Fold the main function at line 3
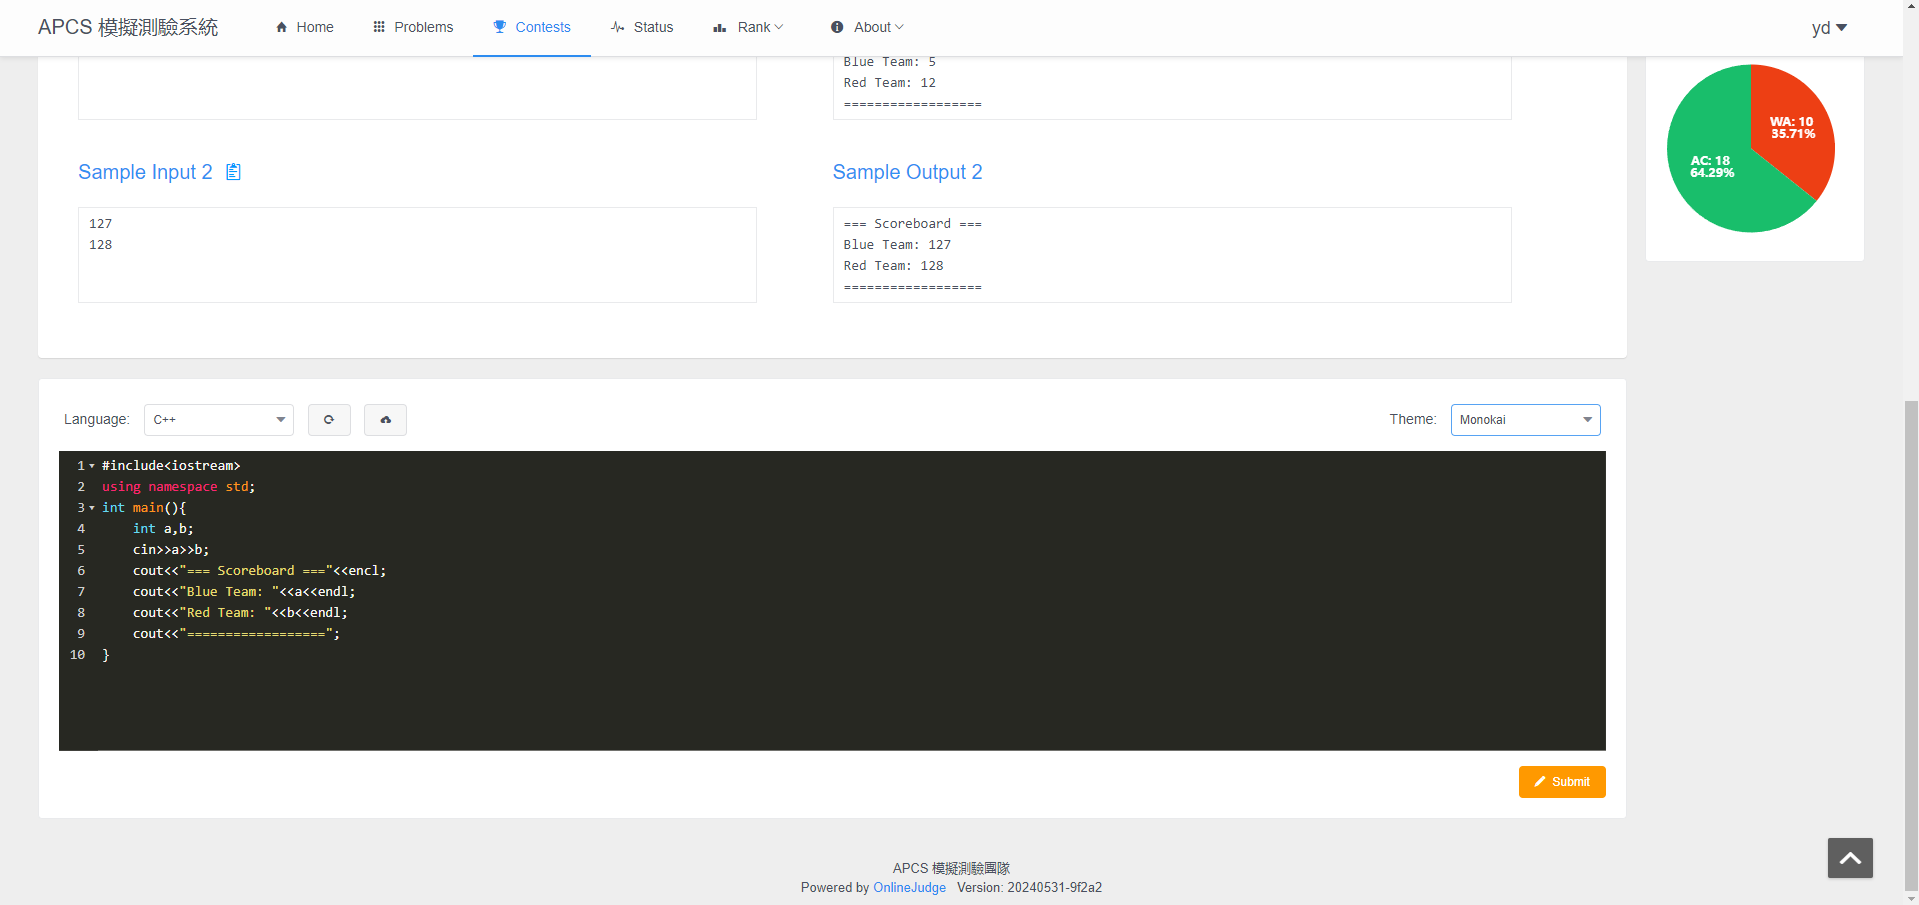Screen dimensions: 1919x905 pyautogui.click(x=92, y=508)
